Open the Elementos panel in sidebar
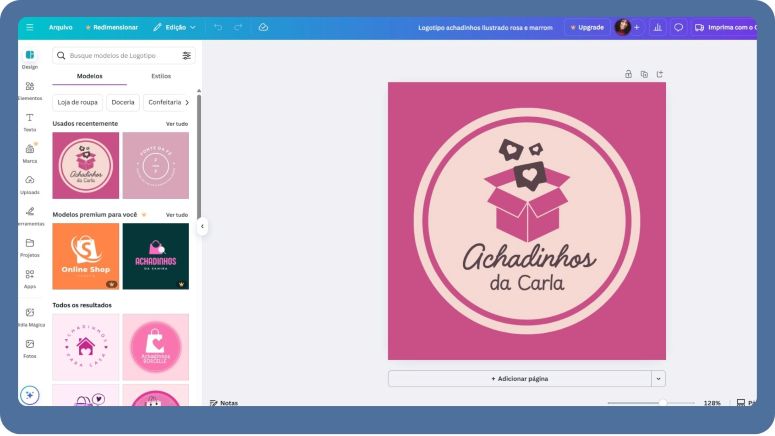The width and height of the screenshot is (775, 436). pos(29,89)
